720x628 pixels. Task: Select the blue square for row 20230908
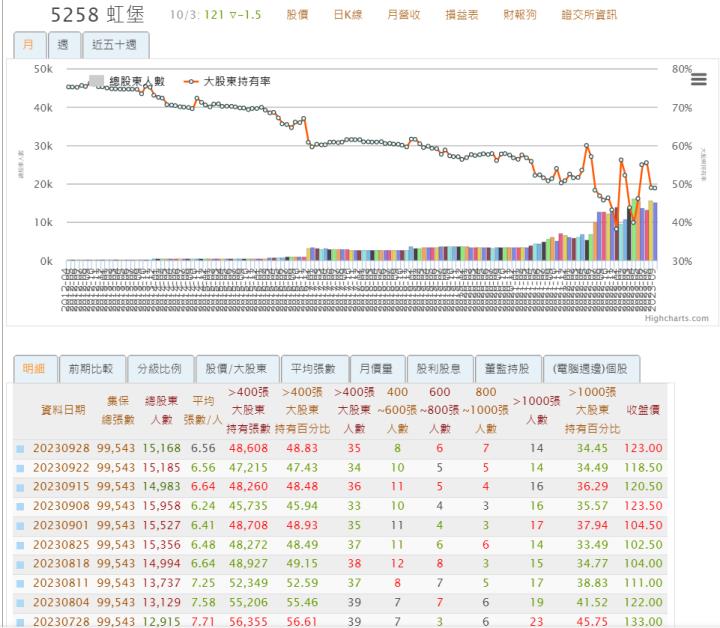click(x=20, y=506)
